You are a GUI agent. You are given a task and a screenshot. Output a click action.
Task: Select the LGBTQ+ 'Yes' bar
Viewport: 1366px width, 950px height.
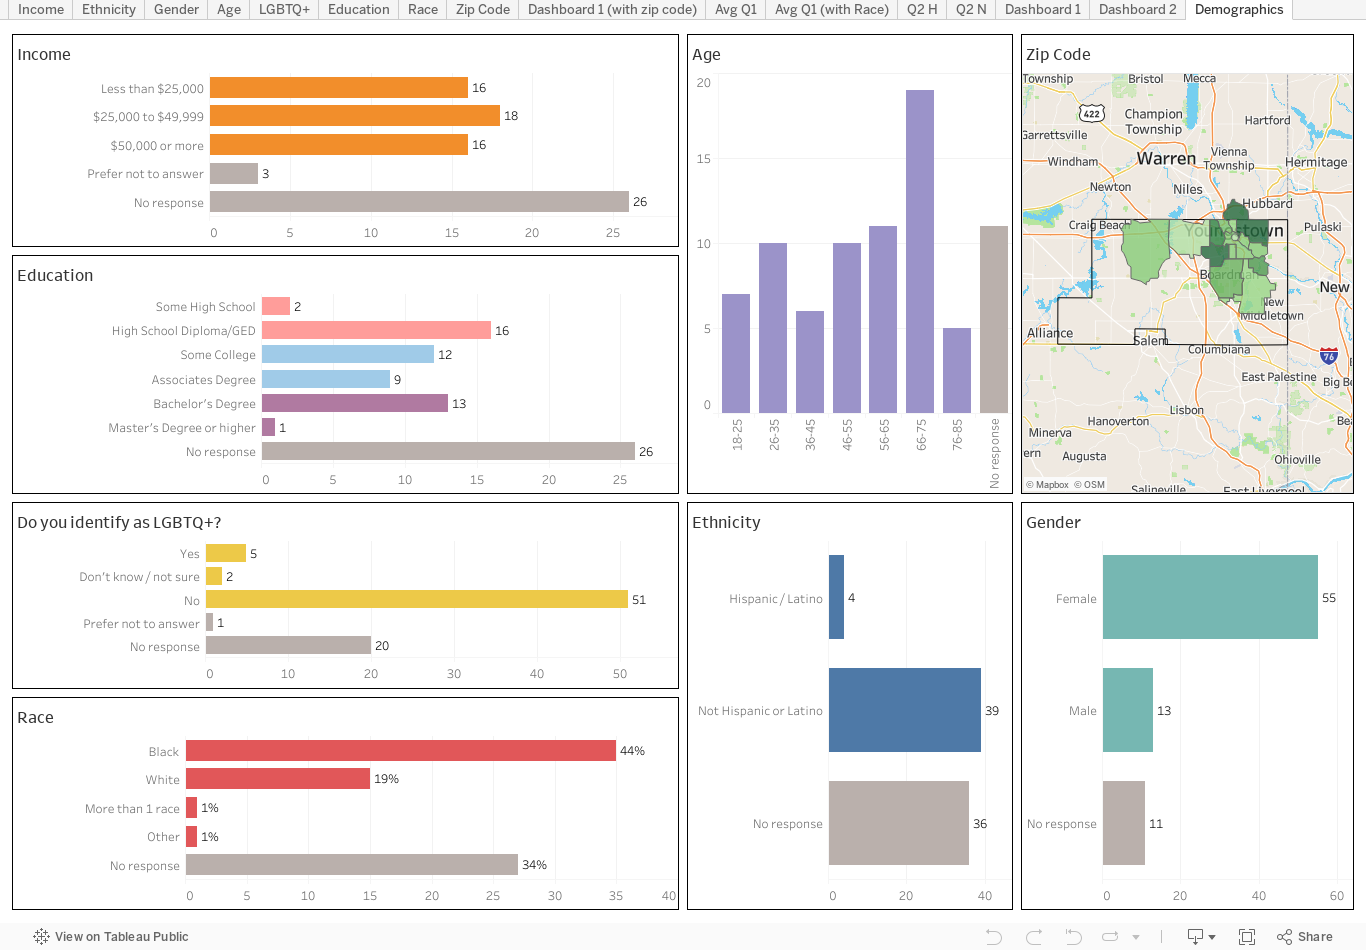point(226,553)
